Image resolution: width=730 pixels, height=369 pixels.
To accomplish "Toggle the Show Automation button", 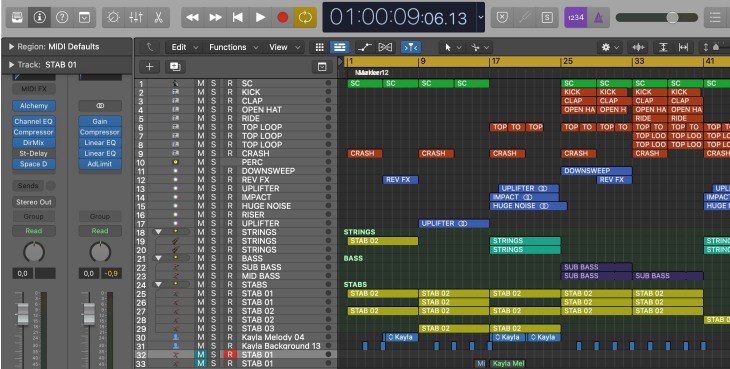I will (x=364, y=47).
